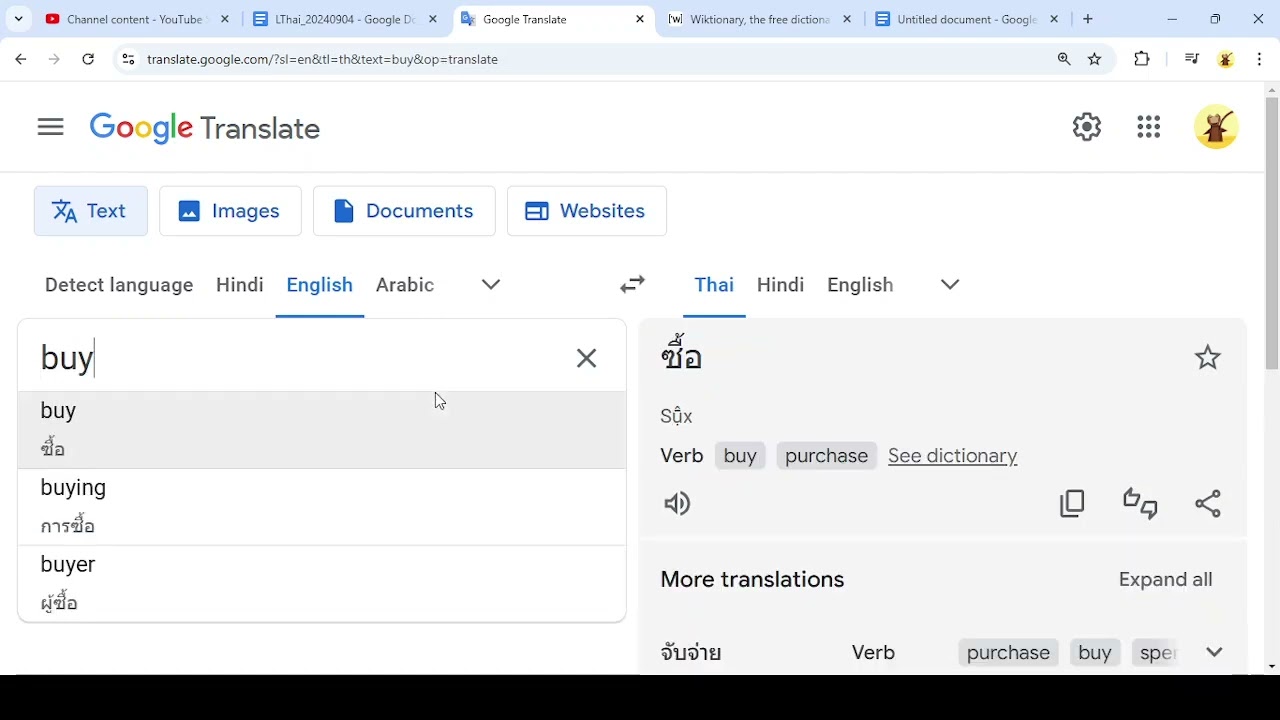Go back in browser history

tap(21, 59)
